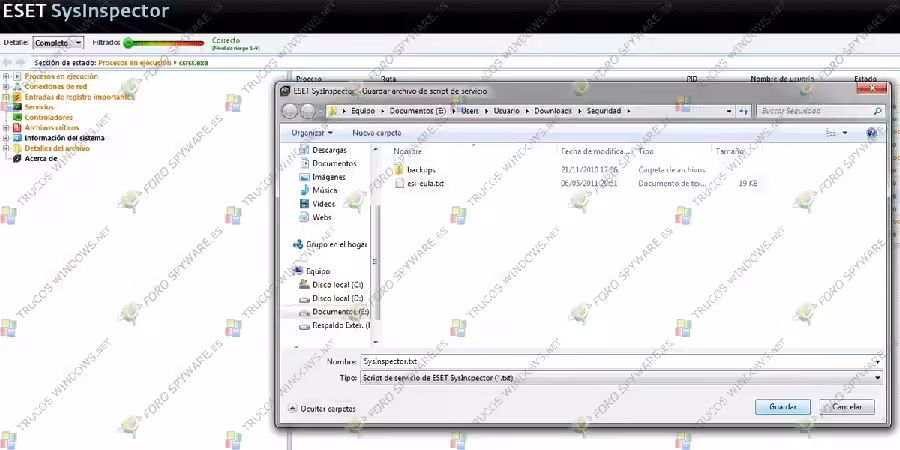Image resolution: width=900 pixels, height=450 pixels.
Task: Click the Procesos en ejecución breadcrumb link
Action: pyautogui.click(x=135, y=63)
